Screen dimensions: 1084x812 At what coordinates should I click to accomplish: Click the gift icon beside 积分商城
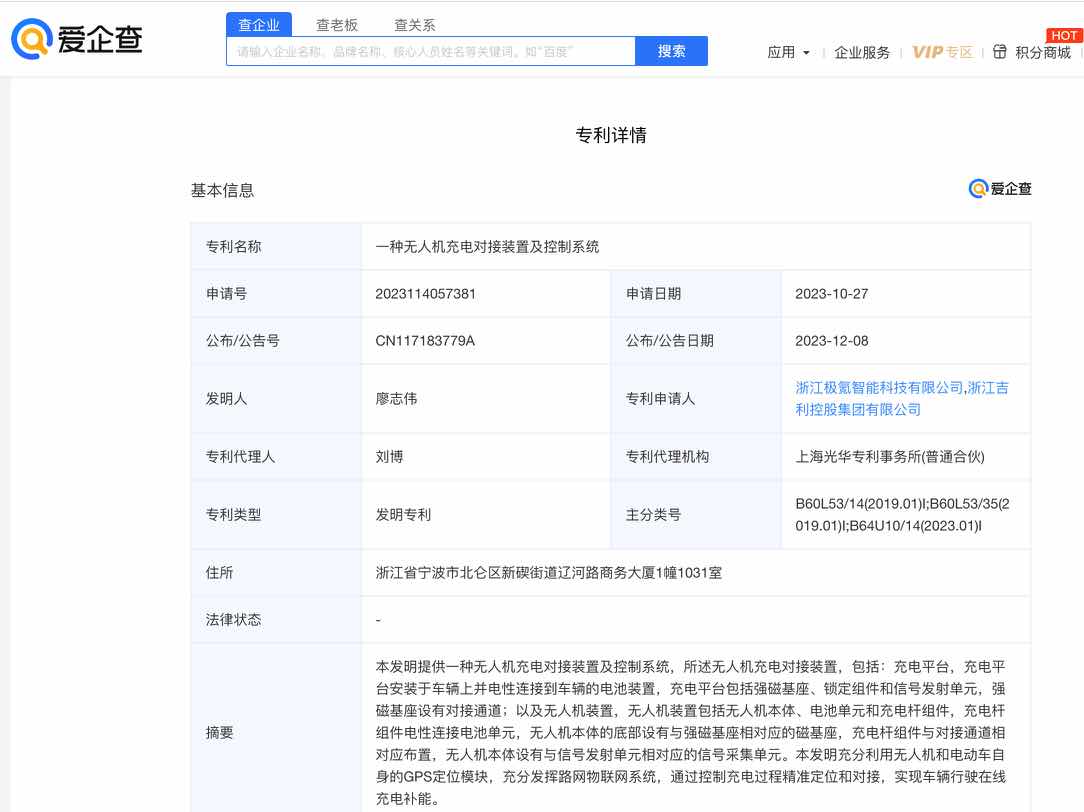click(x=1000, y=51)
